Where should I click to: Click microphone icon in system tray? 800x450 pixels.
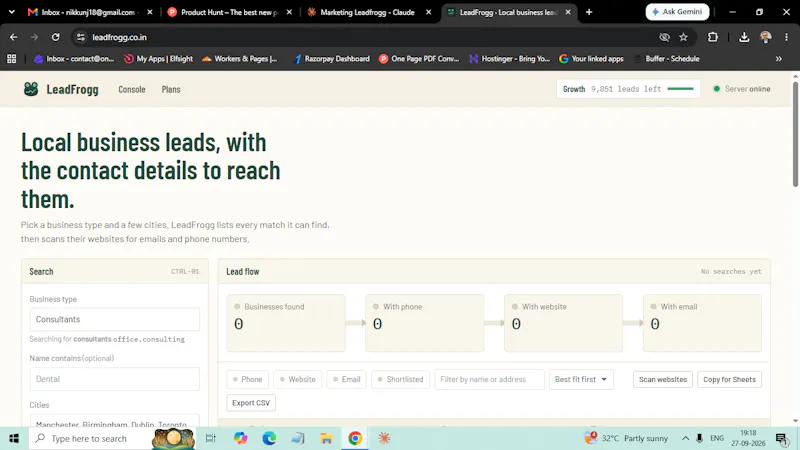click(699, 438)
